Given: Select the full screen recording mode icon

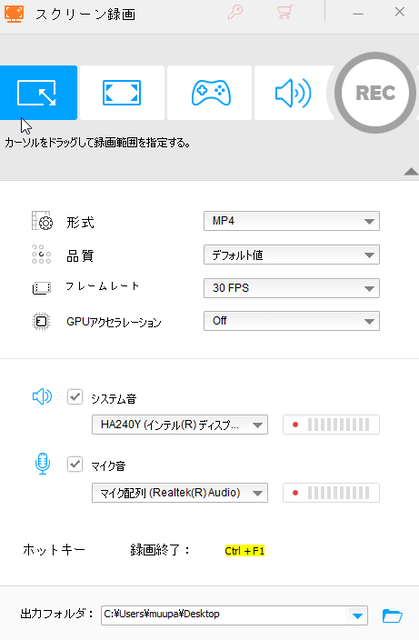Looking at the screenshot, I should click(x=122, y=93).
